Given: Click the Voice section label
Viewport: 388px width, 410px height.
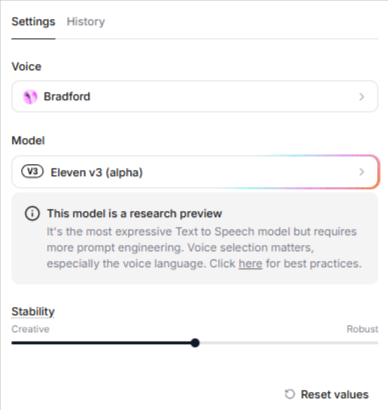Looking at the screenshot, I should click(x=26, y=67).
